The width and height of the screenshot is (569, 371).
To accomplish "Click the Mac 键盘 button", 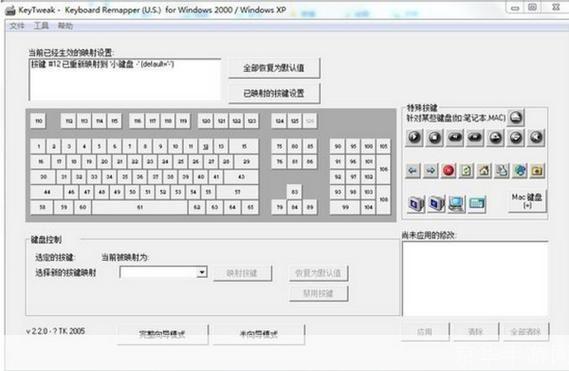I will click(x=527, y=201).
